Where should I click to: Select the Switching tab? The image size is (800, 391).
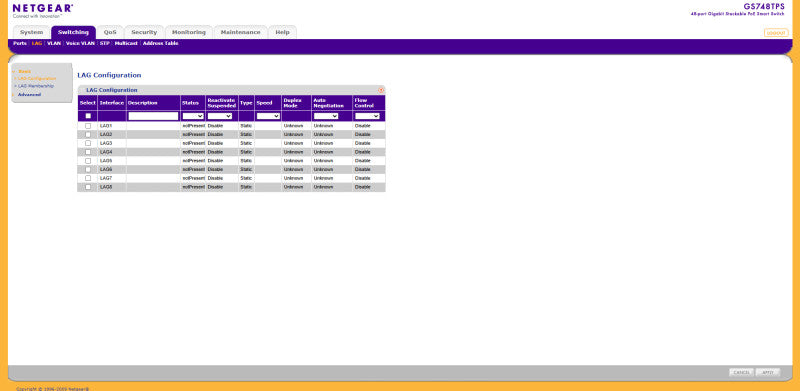[x=73, y=32]
